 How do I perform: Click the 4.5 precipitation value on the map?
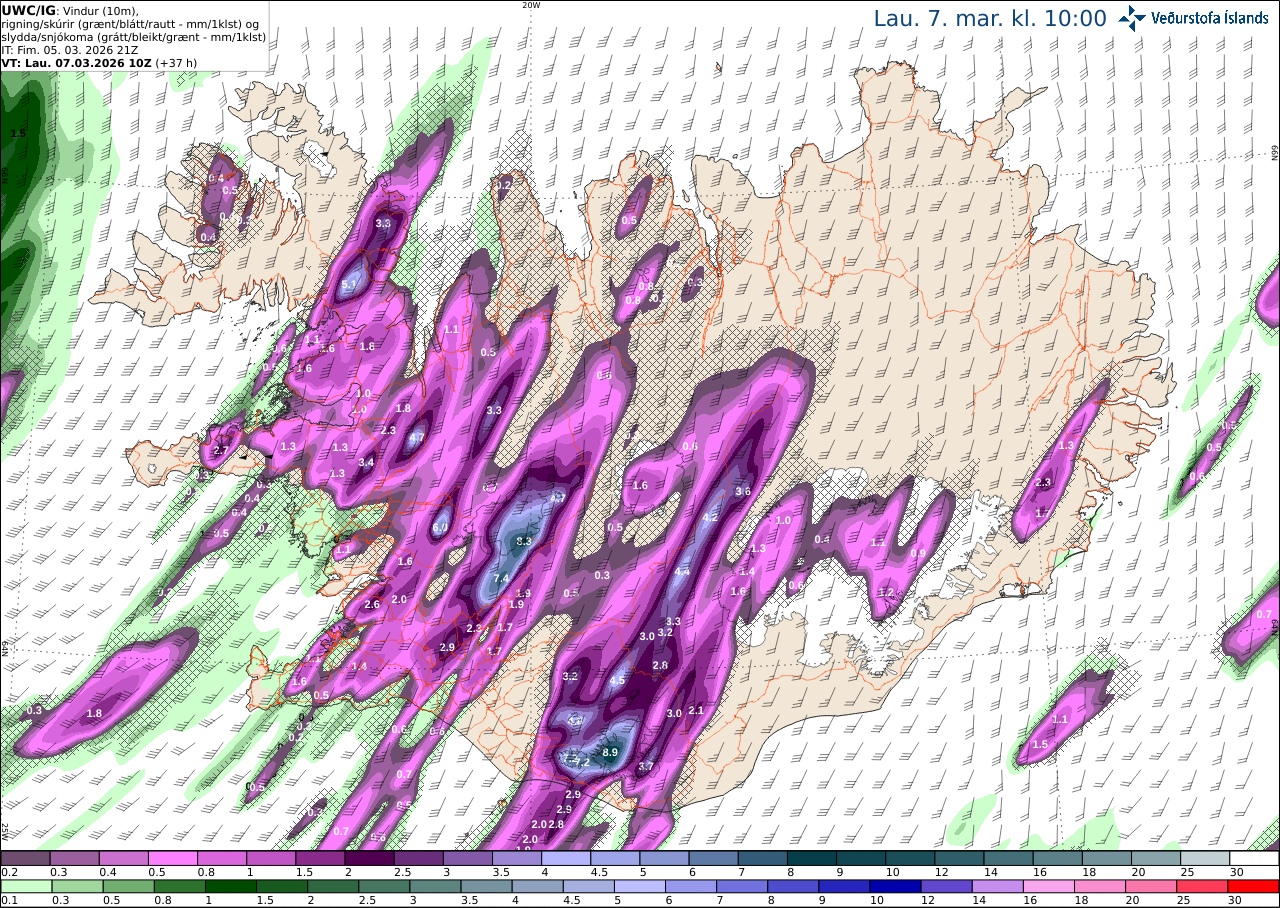pos(618,680)
